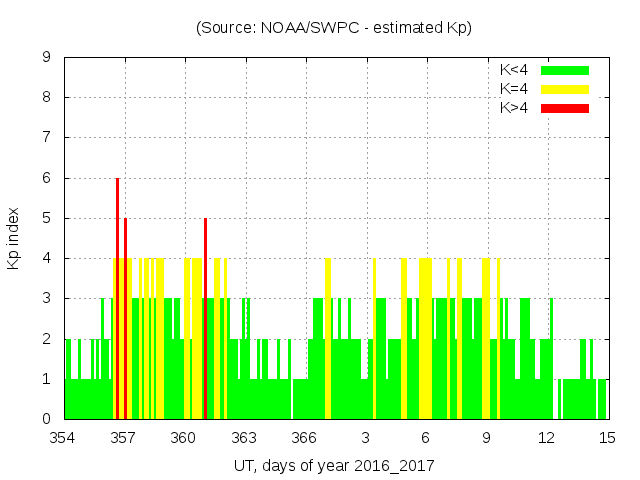Click the red K>4 legend swatch
The image size is (640, 480).
point(565,107)
